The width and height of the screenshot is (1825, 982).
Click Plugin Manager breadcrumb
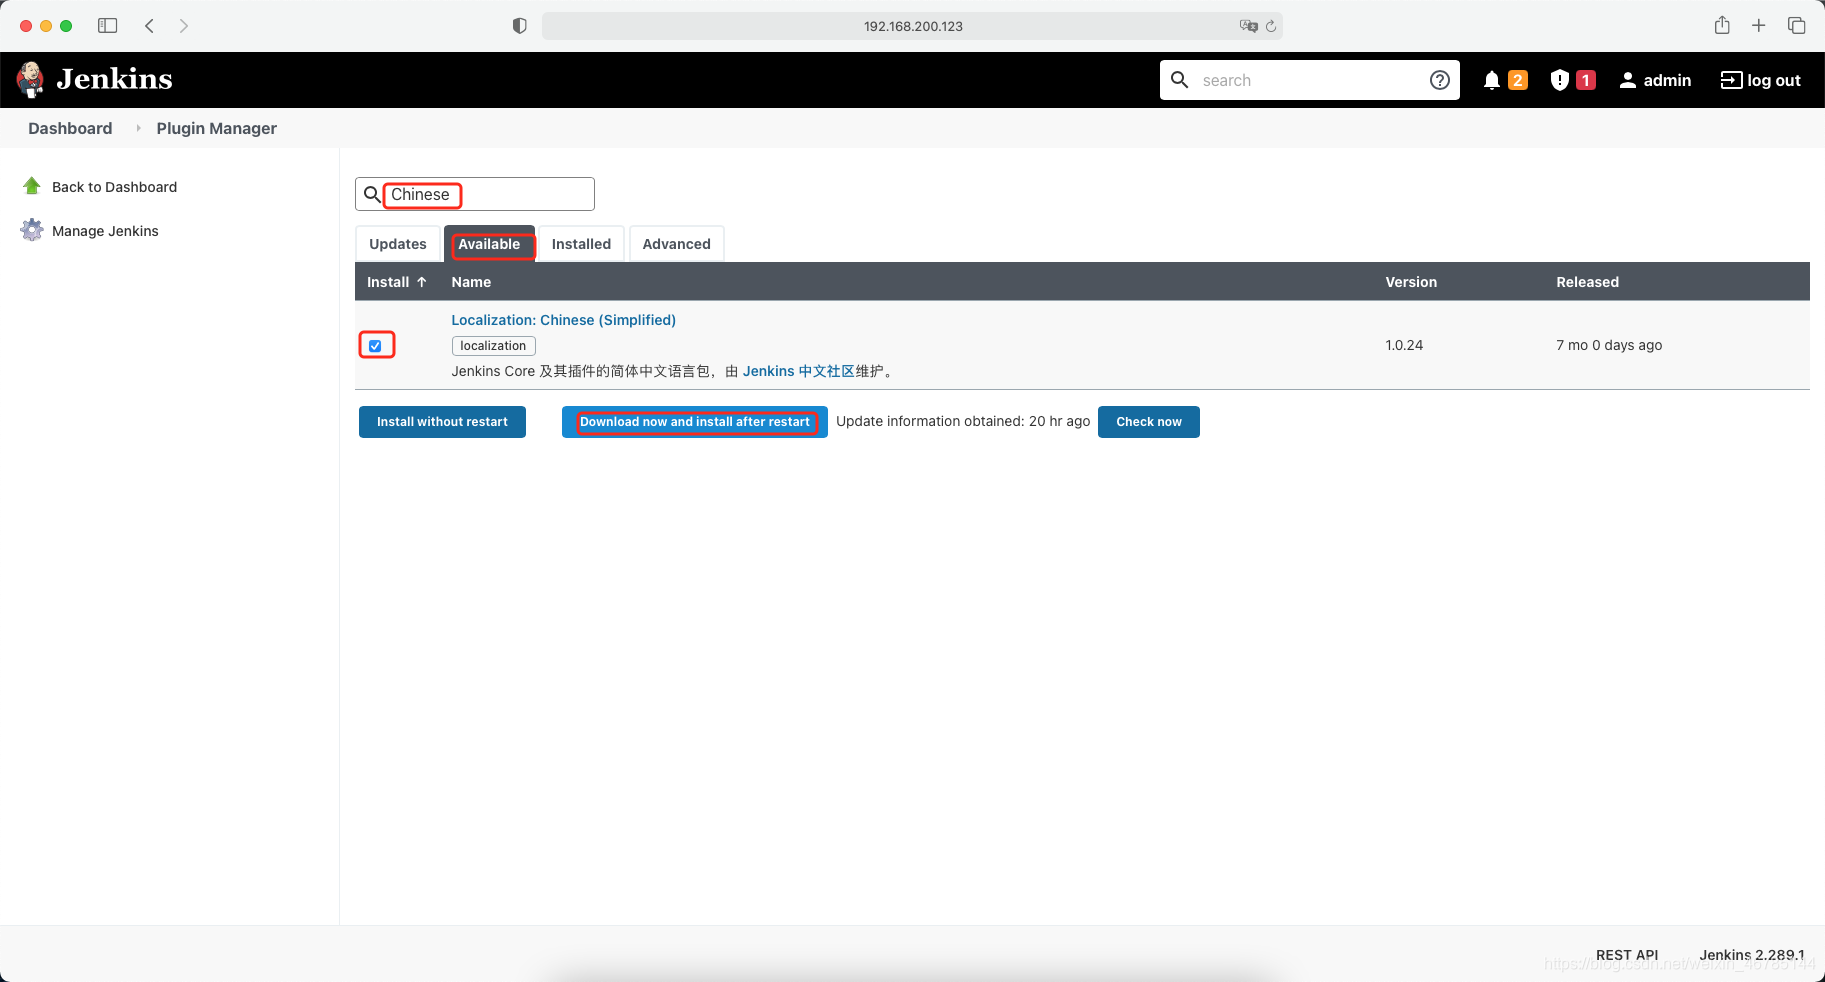216,128
